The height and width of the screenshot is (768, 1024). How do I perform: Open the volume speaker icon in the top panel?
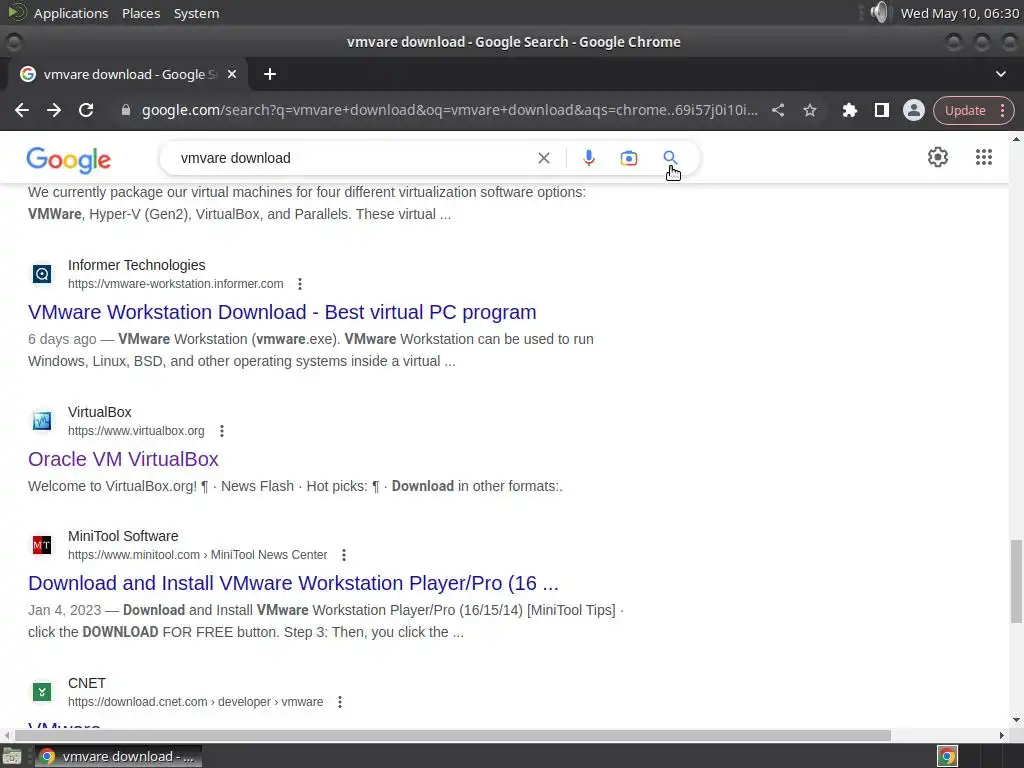[880, 12]
